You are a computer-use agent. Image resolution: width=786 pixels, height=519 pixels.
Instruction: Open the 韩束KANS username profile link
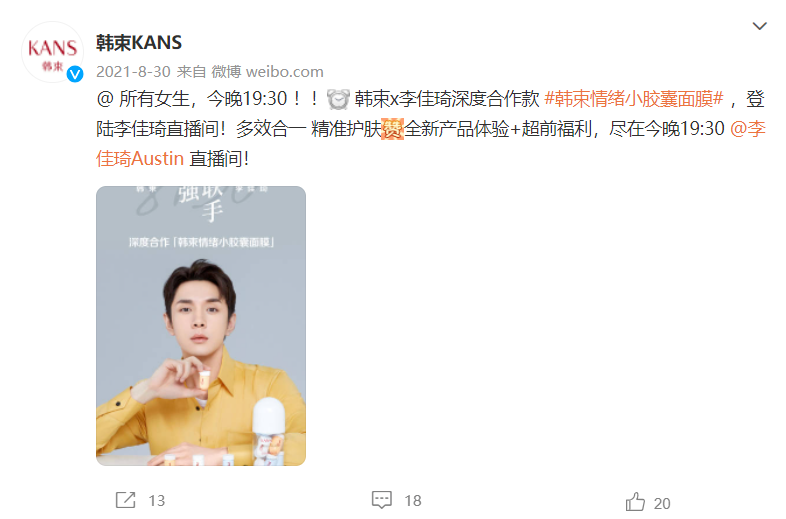point(139,43)
